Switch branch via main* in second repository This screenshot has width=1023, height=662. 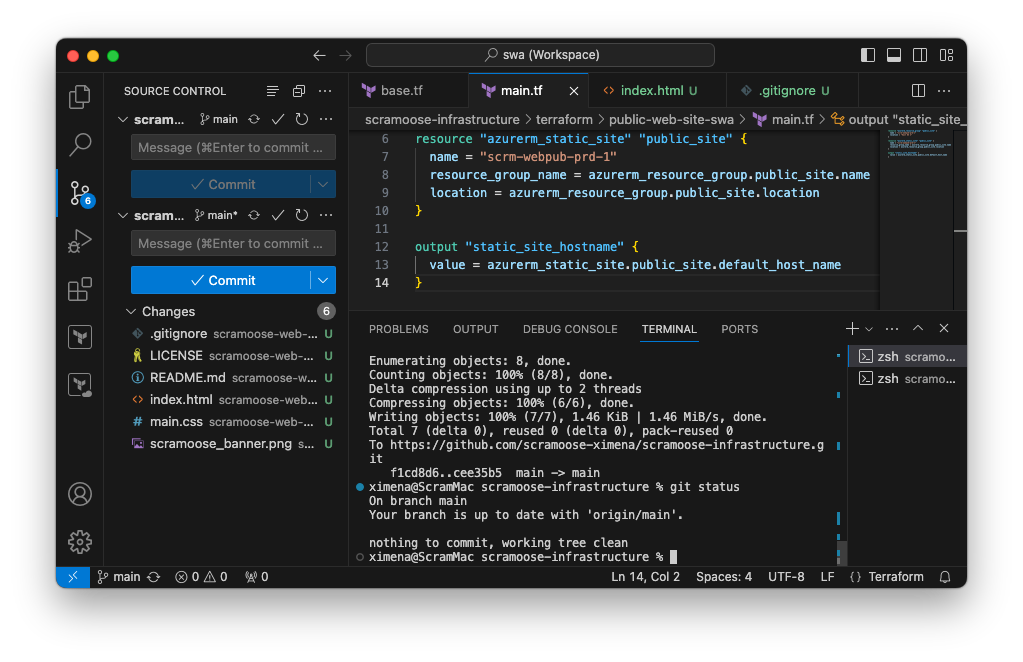click(217, 215)
